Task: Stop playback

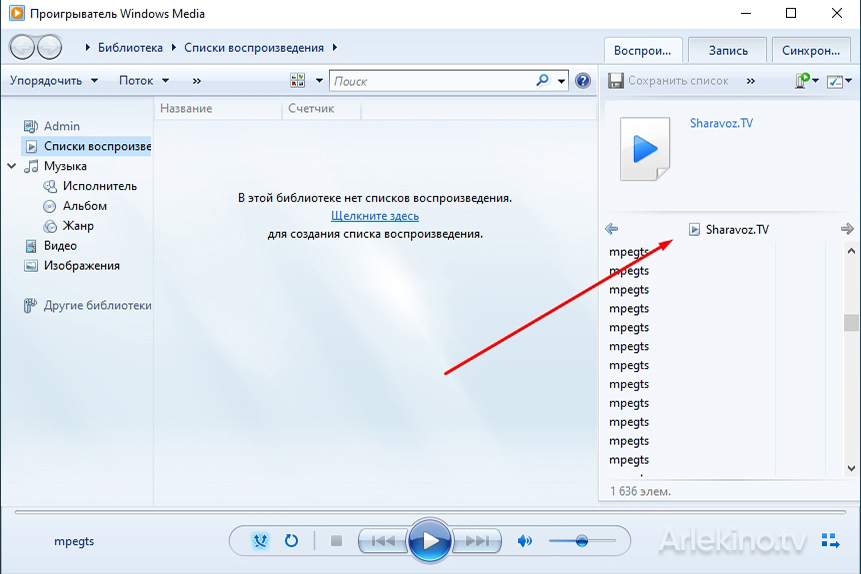Action: coord(337,541)
